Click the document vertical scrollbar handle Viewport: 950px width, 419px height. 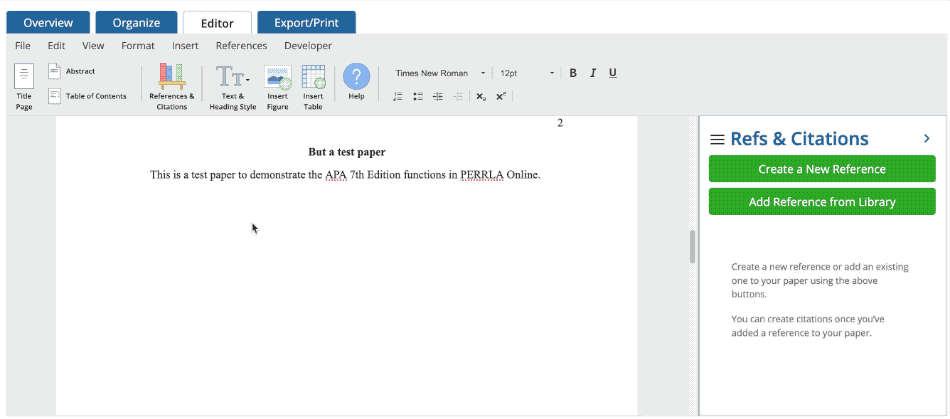click(x=692, y=246)
